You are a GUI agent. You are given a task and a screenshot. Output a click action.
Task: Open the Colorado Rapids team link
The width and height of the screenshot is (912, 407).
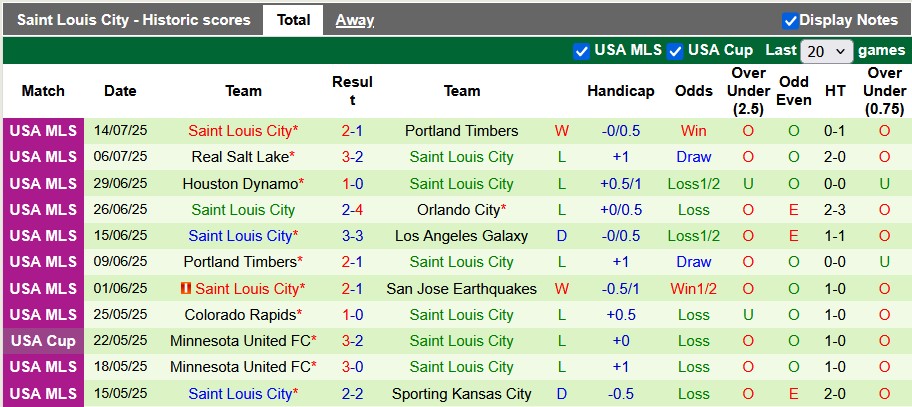click(x=240, y=315)
